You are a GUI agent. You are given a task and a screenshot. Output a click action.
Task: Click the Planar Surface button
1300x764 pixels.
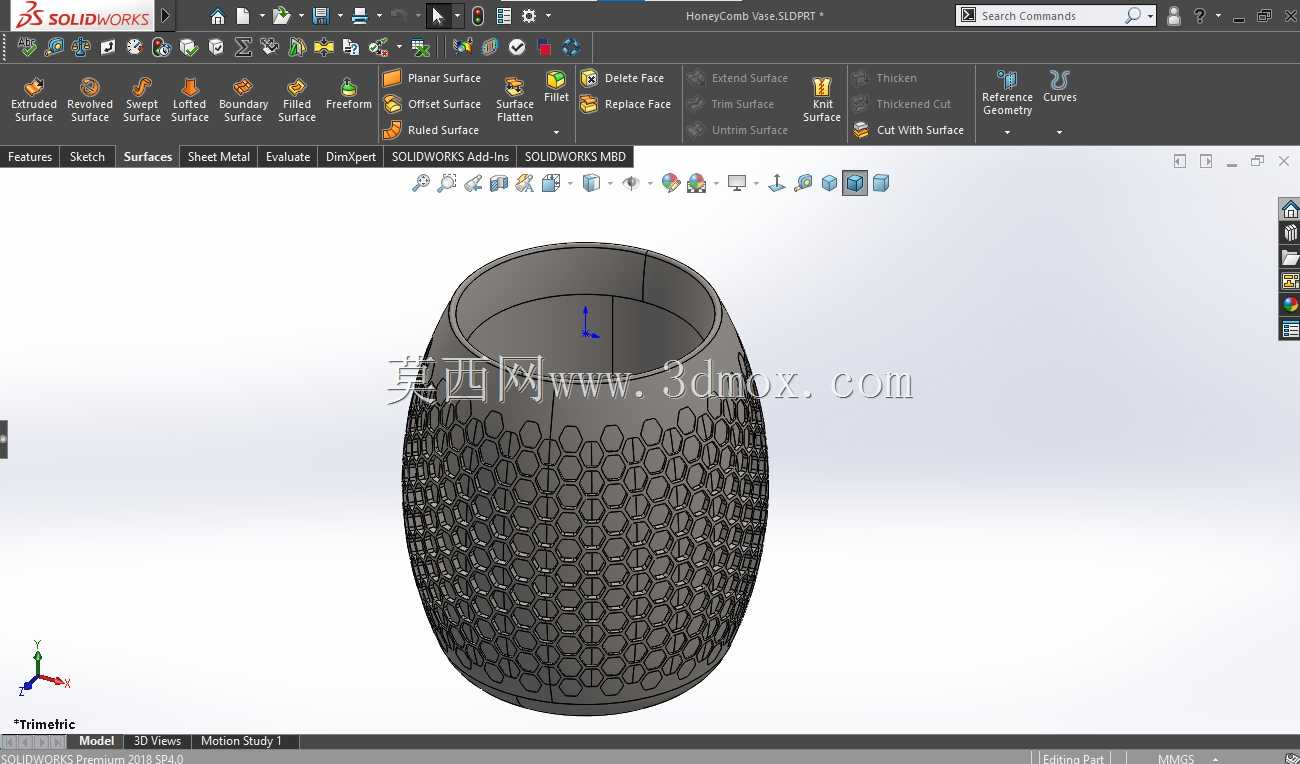[x=432, y=78]
